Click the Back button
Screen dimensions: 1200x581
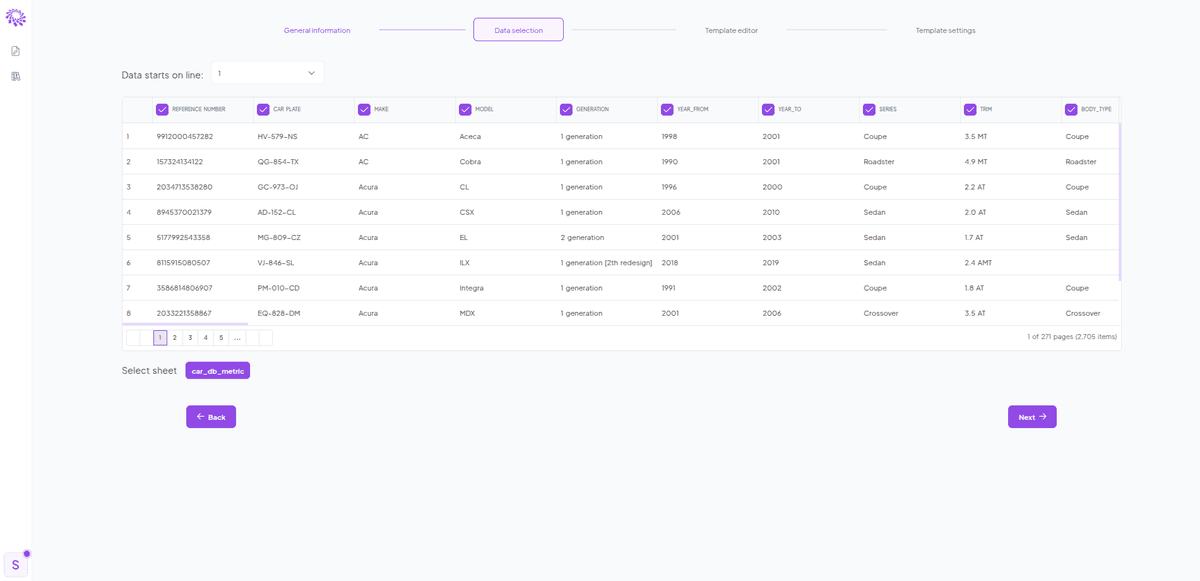[210, 416]
